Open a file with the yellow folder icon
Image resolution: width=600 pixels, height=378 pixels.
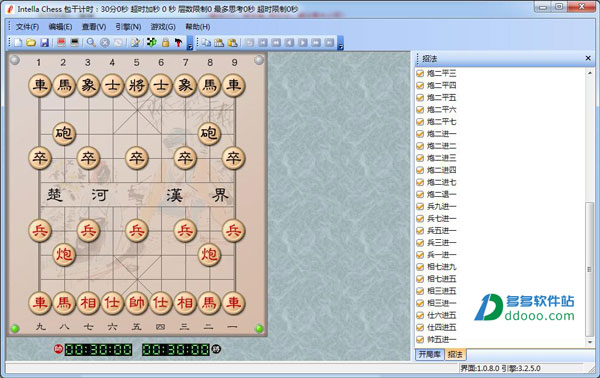coord(31,42)
